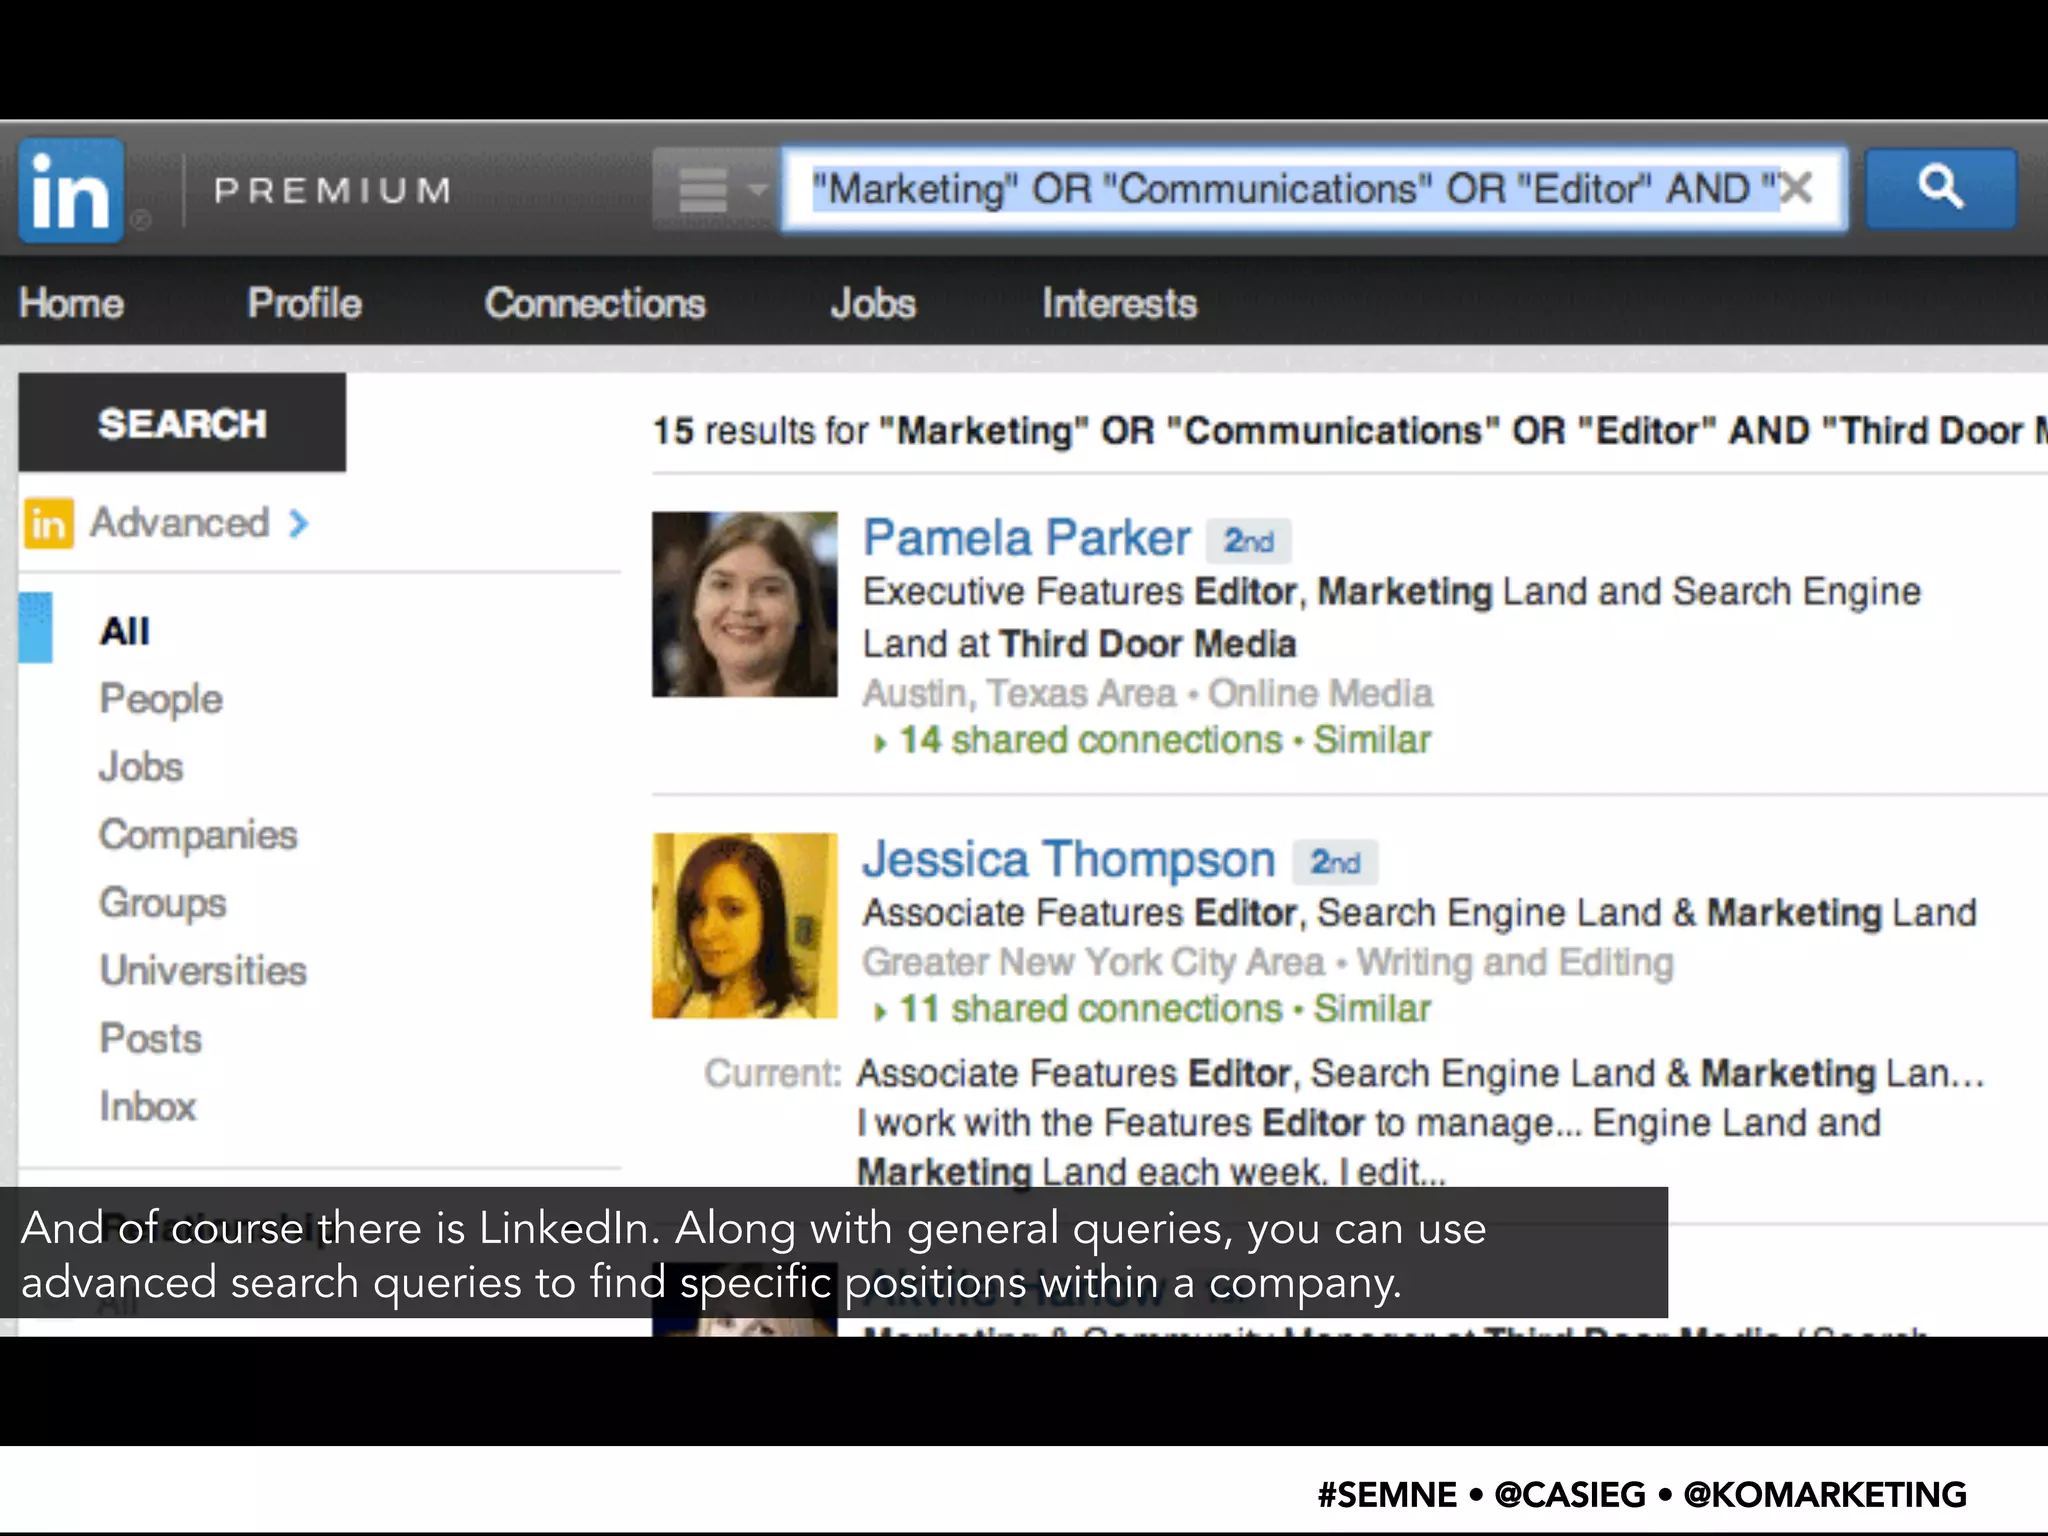Open Pamela Parker's profile name link
This screenshot has width=2048, height=1536.
pyautogui.click(x=1027, y=538)
